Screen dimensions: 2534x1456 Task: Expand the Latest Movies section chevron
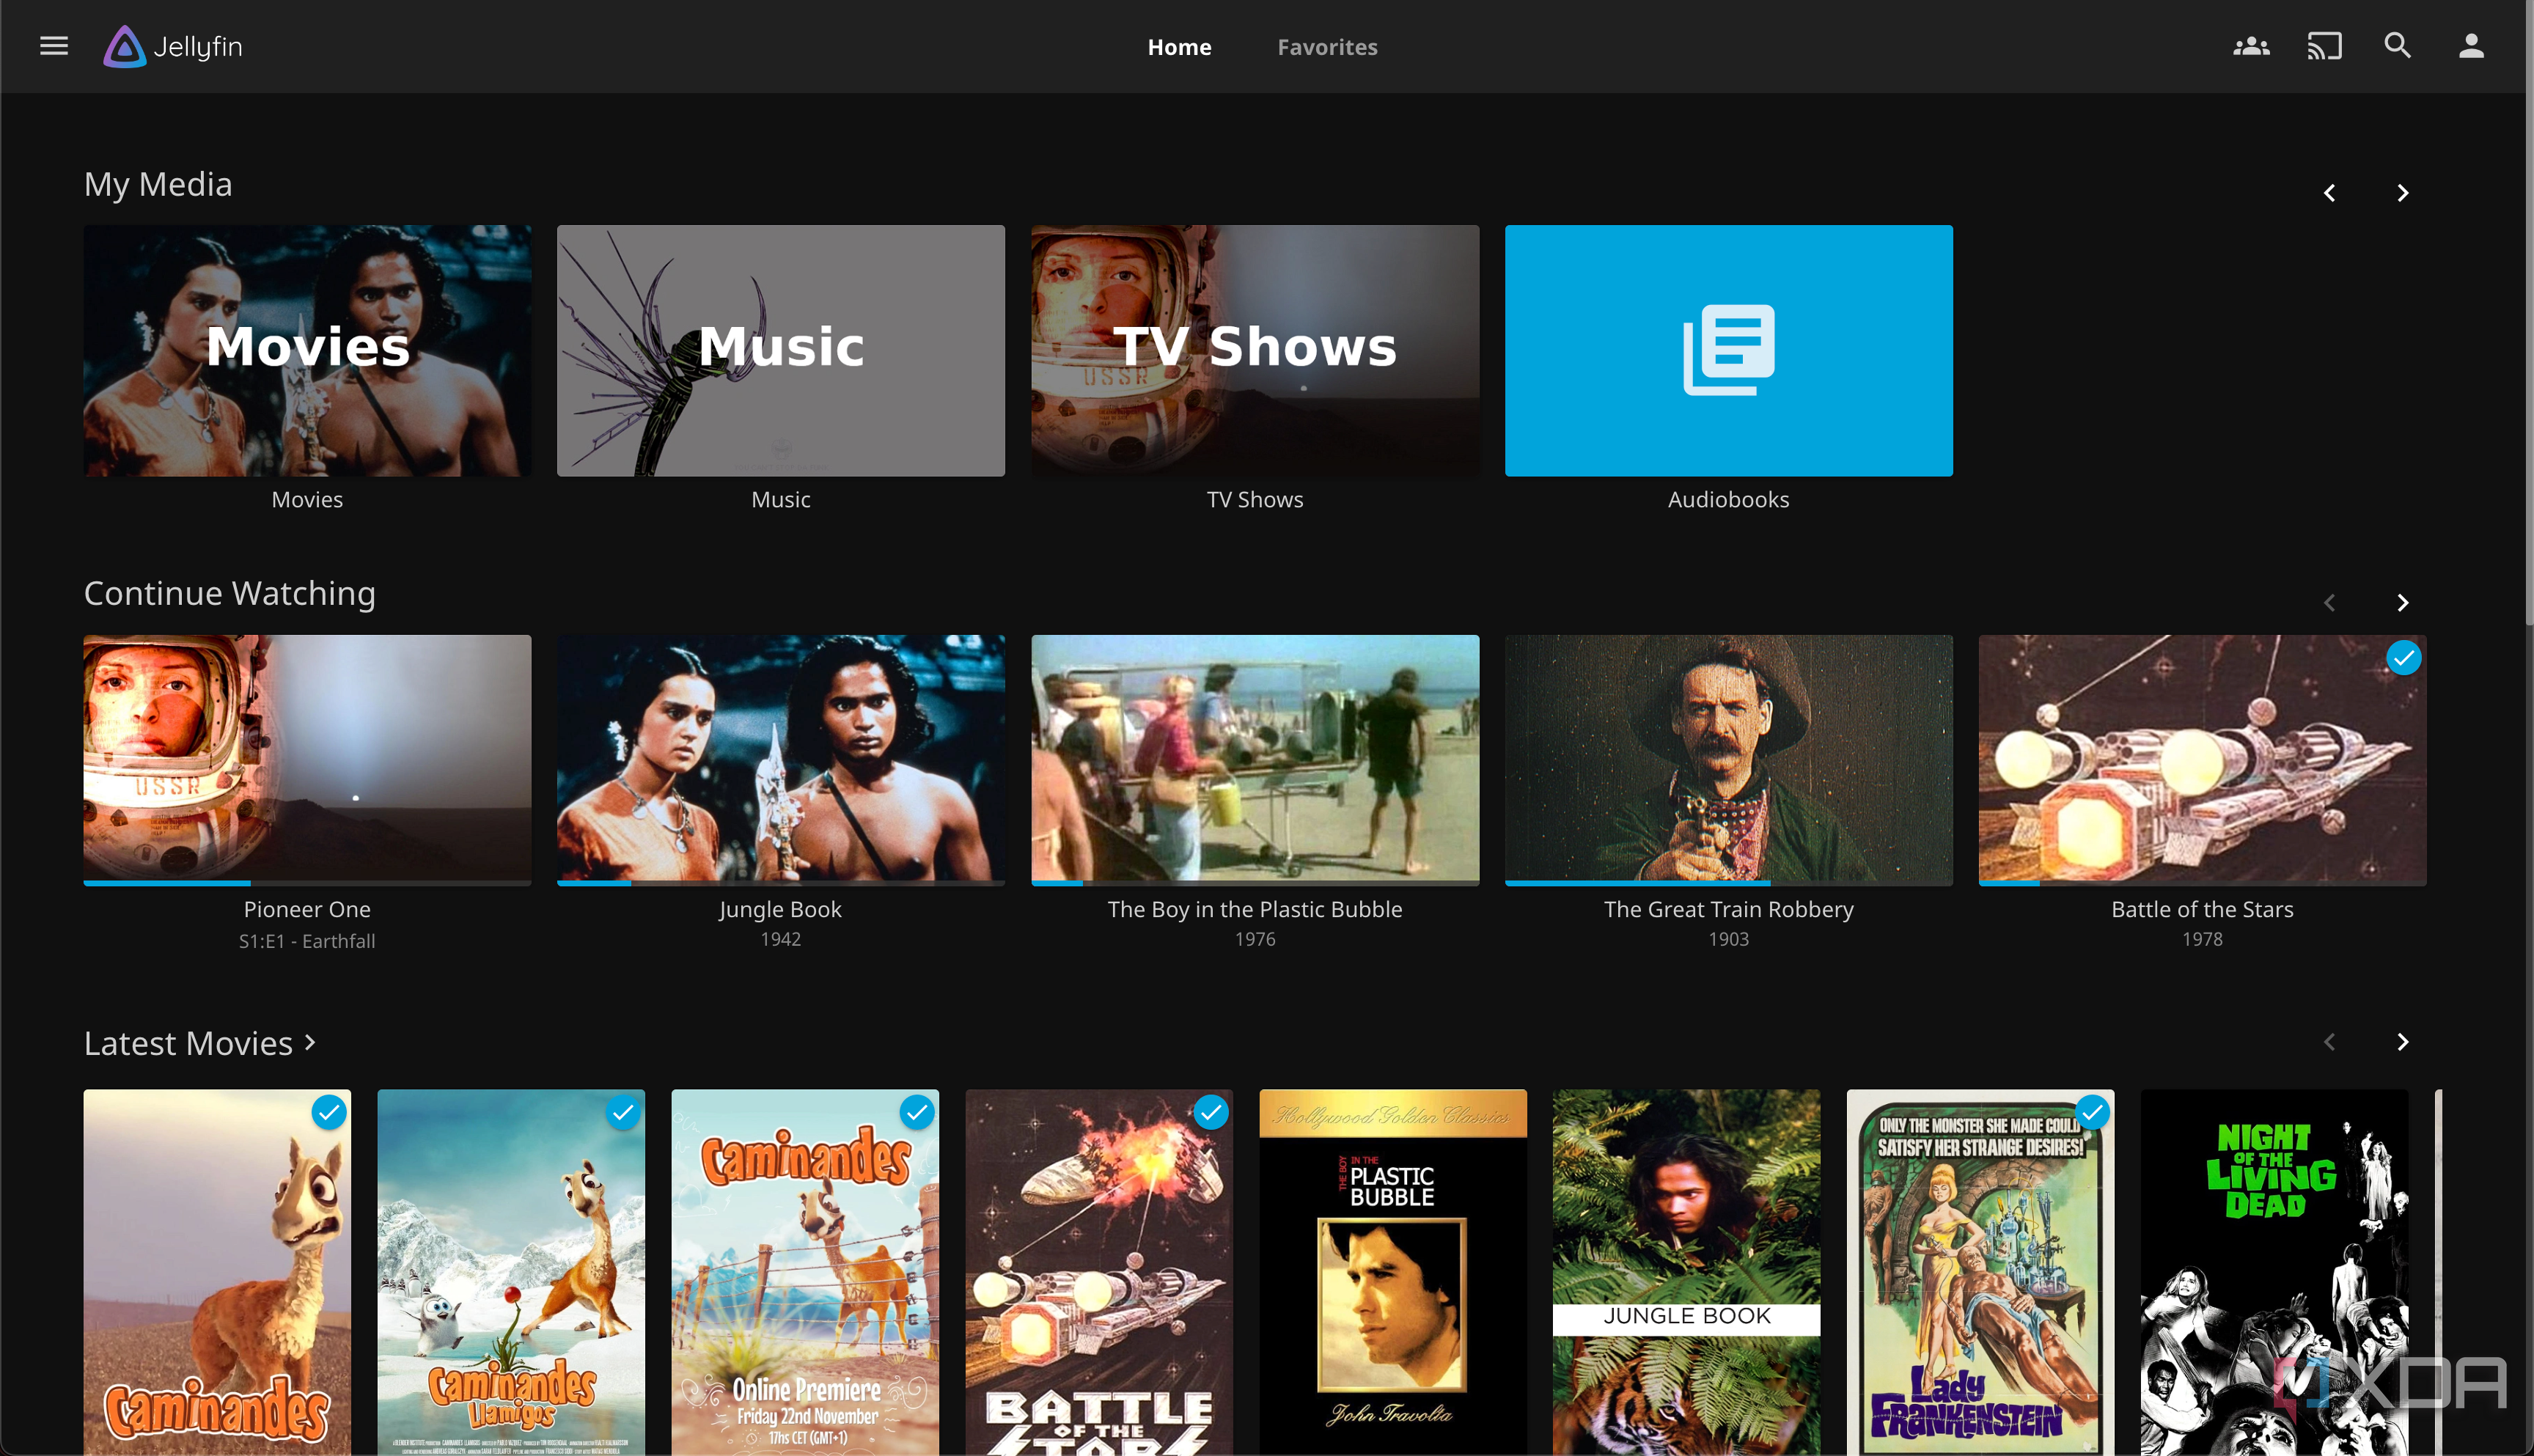[x=311, y=1042]
